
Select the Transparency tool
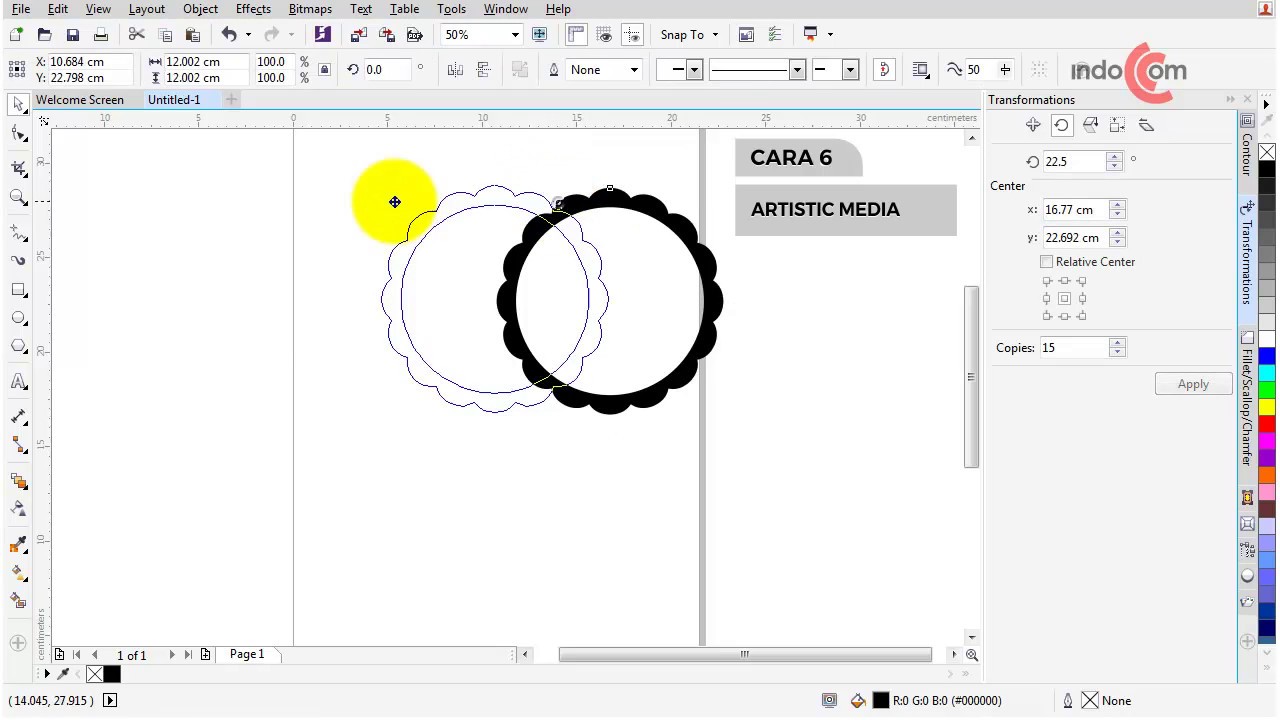point(18,509)
